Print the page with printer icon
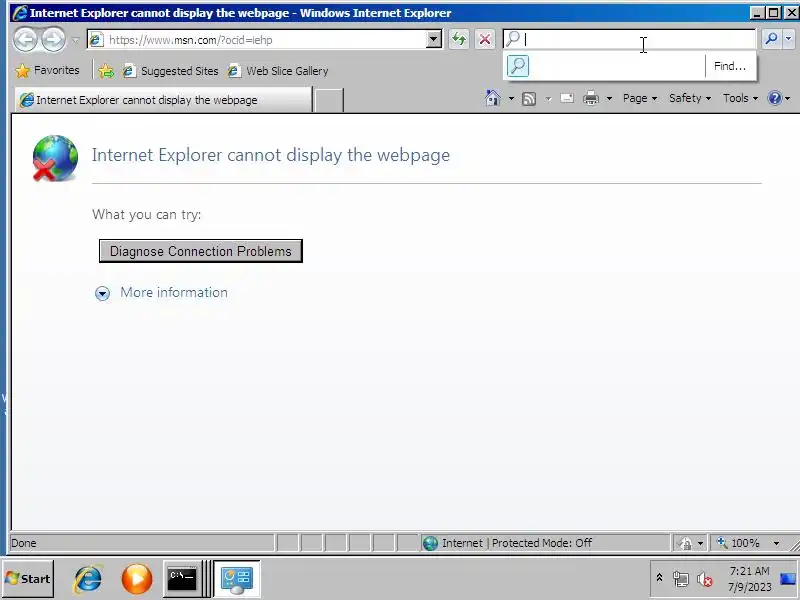 tap(591, 98)
